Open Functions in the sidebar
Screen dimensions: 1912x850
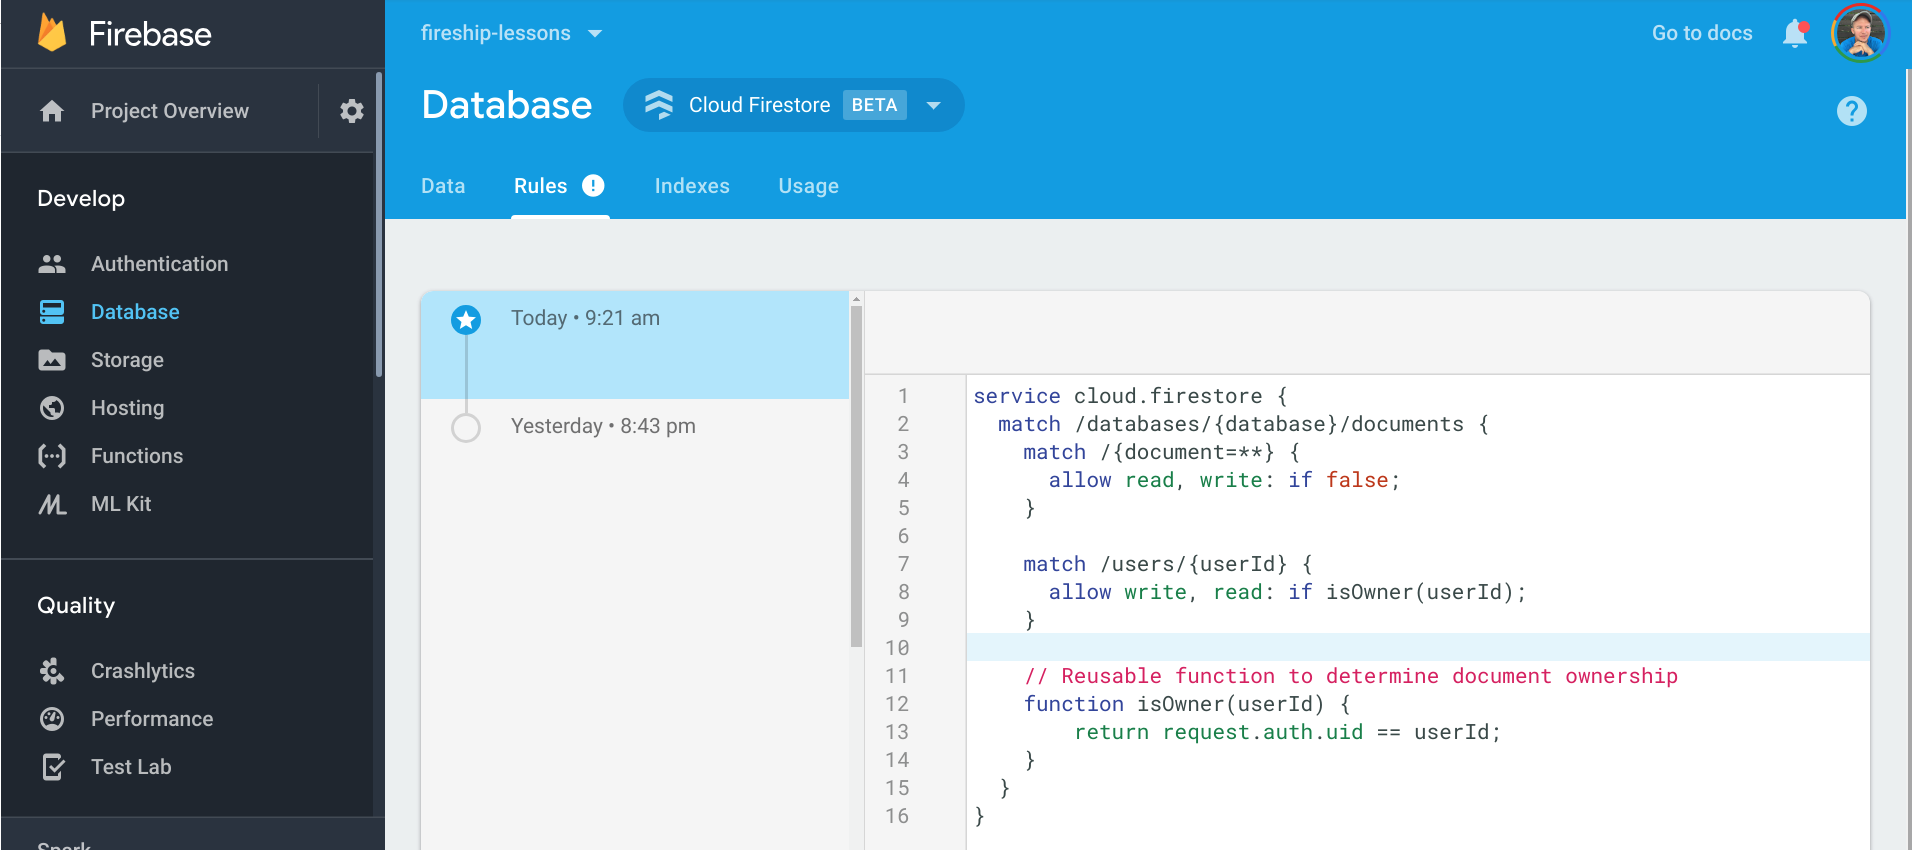(x=137, y=456)
